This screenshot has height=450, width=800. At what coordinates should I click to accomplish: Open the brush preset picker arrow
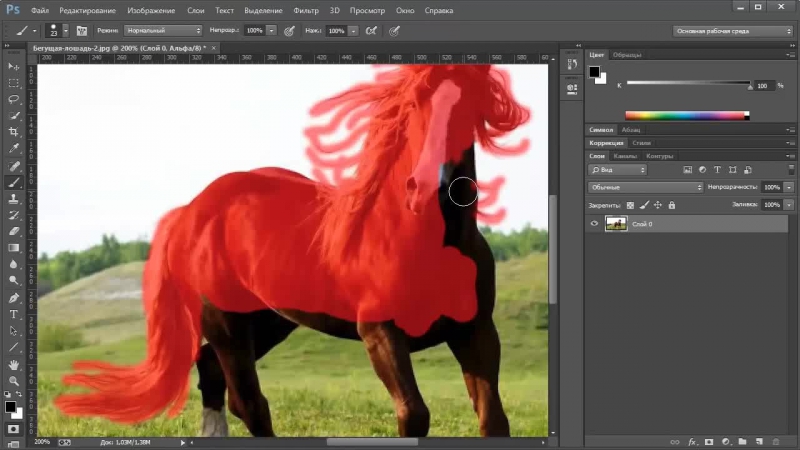(x=66, y=31)
